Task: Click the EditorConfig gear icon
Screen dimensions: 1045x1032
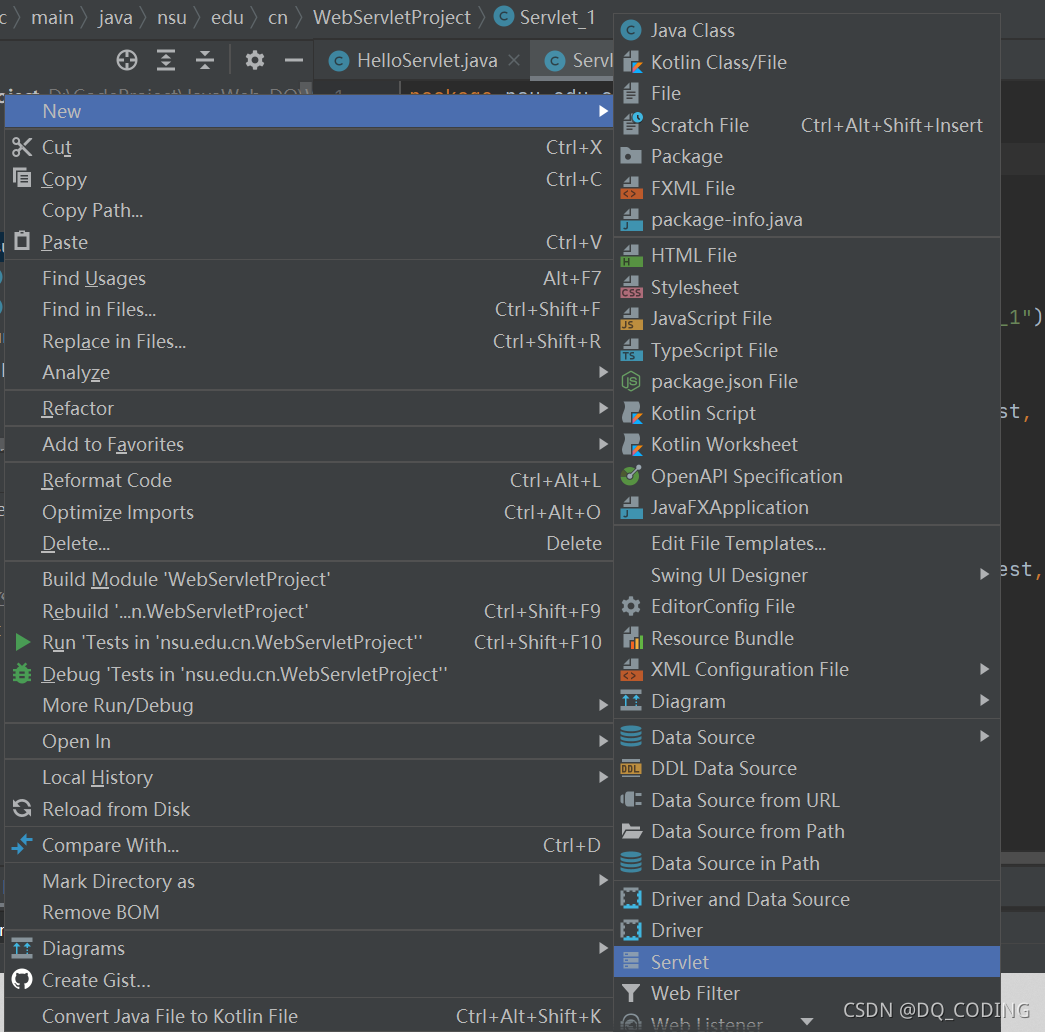Action: pos(630,606)
